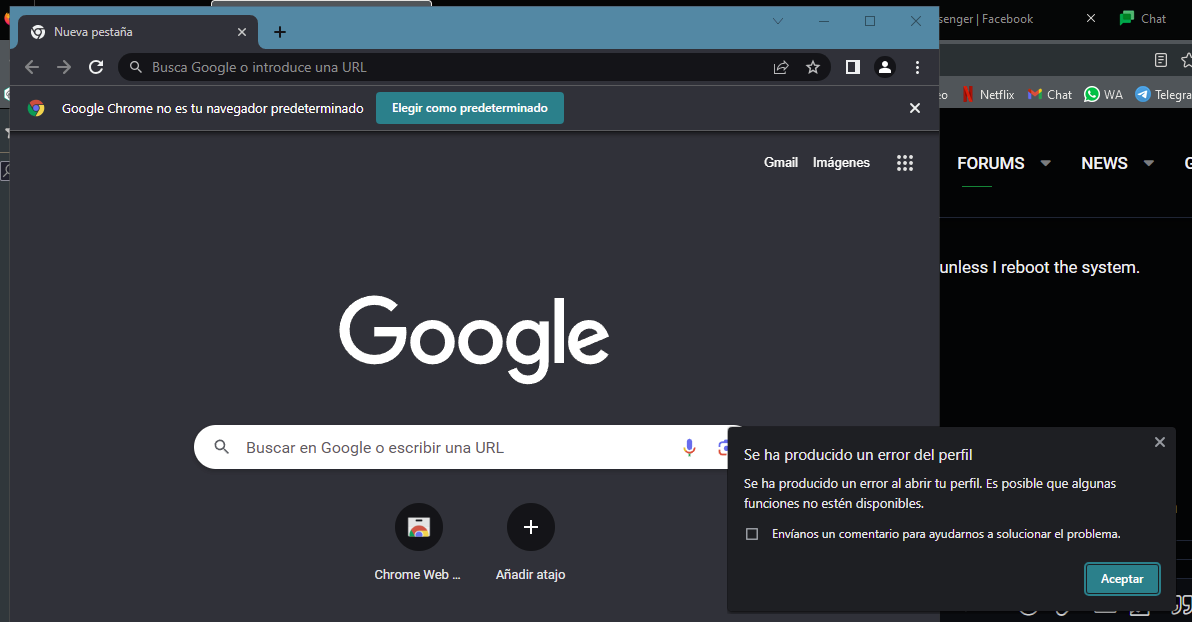Open a new tab with the plus button
1192x622 pixels.
tap(280, 32)
